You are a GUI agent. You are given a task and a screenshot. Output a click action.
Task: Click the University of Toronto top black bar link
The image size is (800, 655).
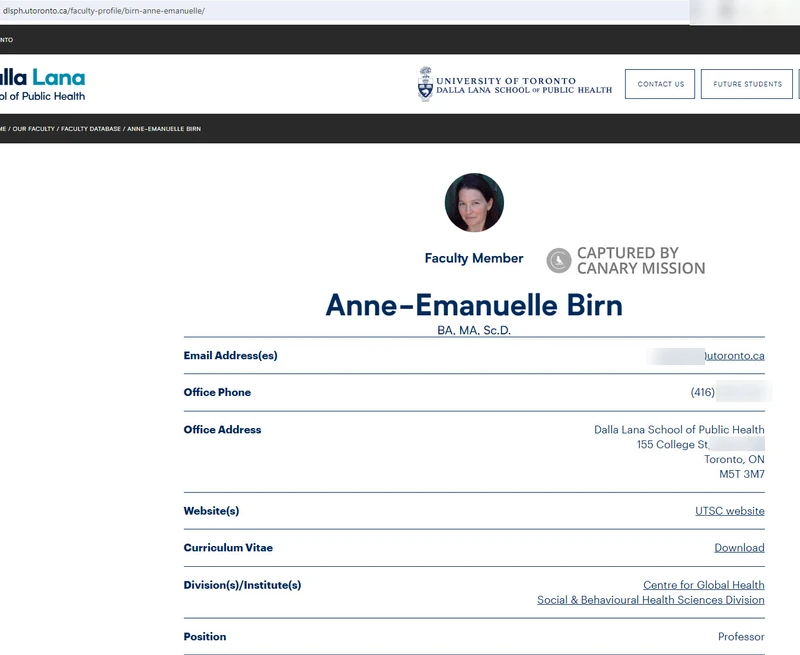pyautogui.click(x=8, y=40)
